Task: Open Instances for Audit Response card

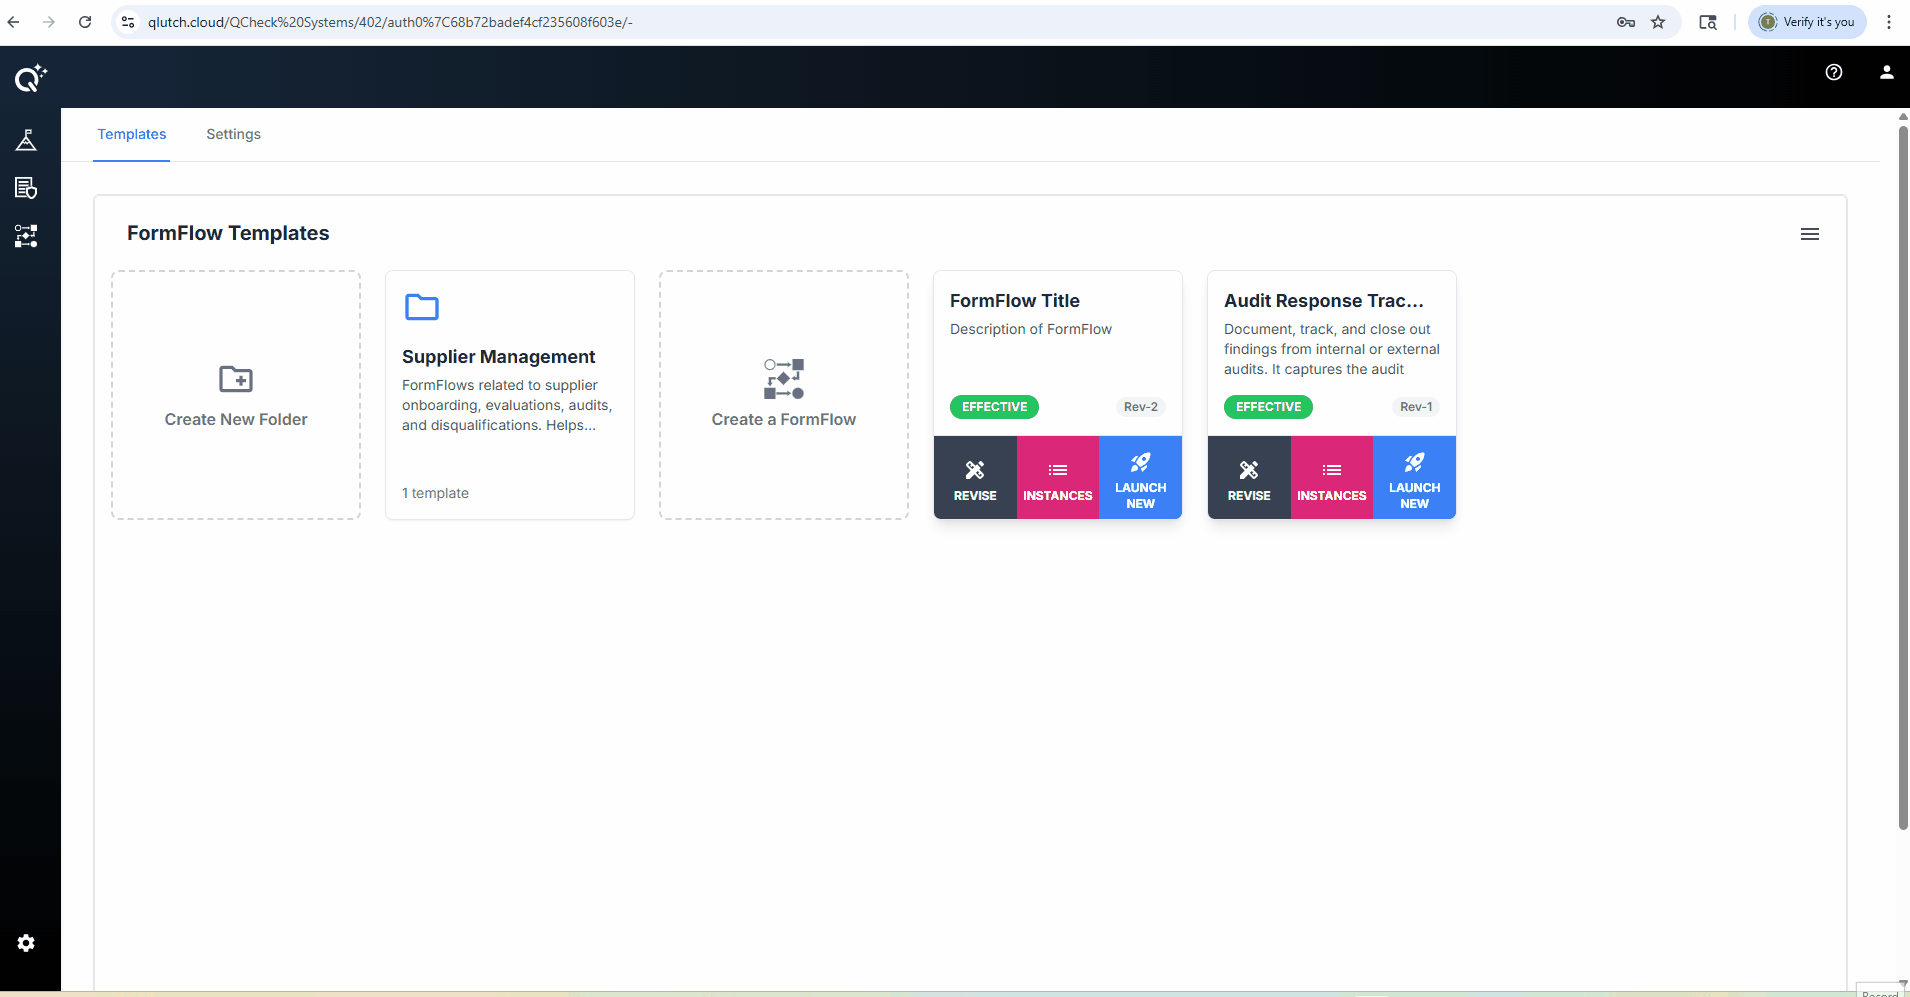Action: [1332, 478]
